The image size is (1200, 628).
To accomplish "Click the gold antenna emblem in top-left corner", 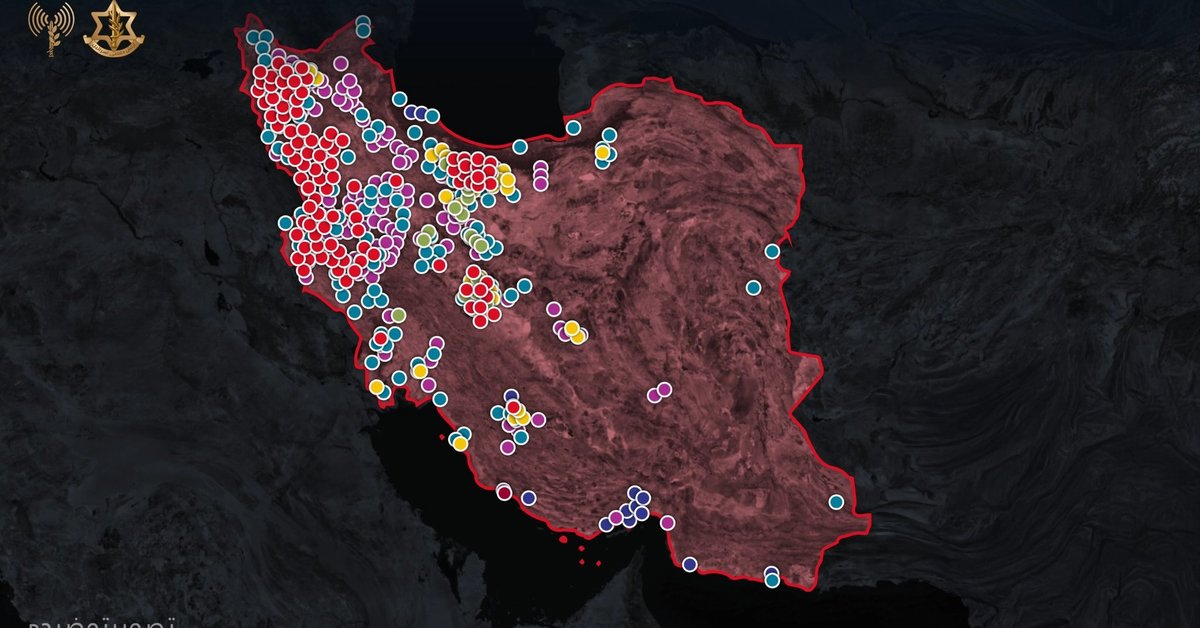I will (51, 29).
